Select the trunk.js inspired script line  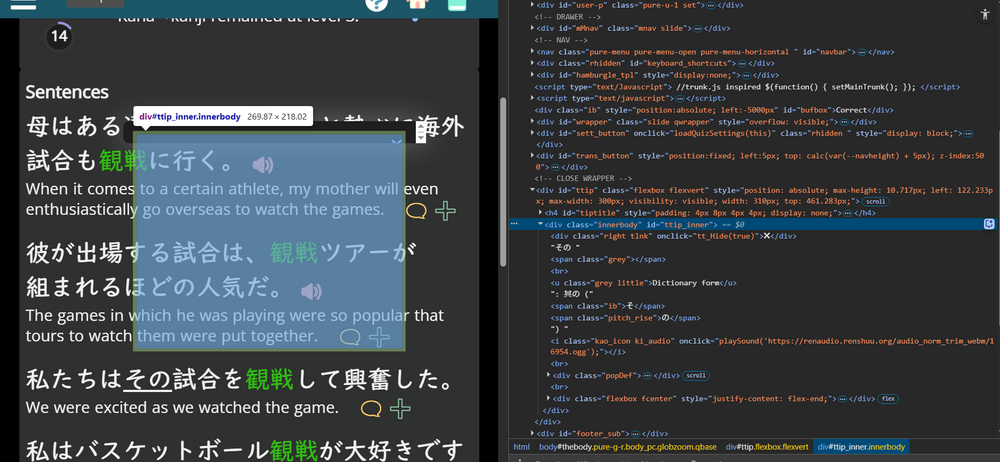tap(747, 87)
